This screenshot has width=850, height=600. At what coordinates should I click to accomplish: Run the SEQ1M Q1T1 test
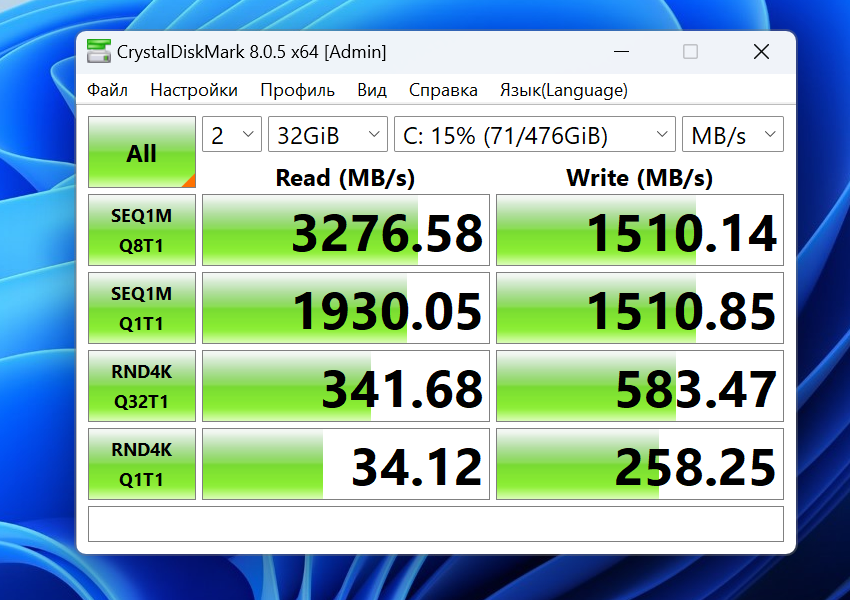click(142, 308)
